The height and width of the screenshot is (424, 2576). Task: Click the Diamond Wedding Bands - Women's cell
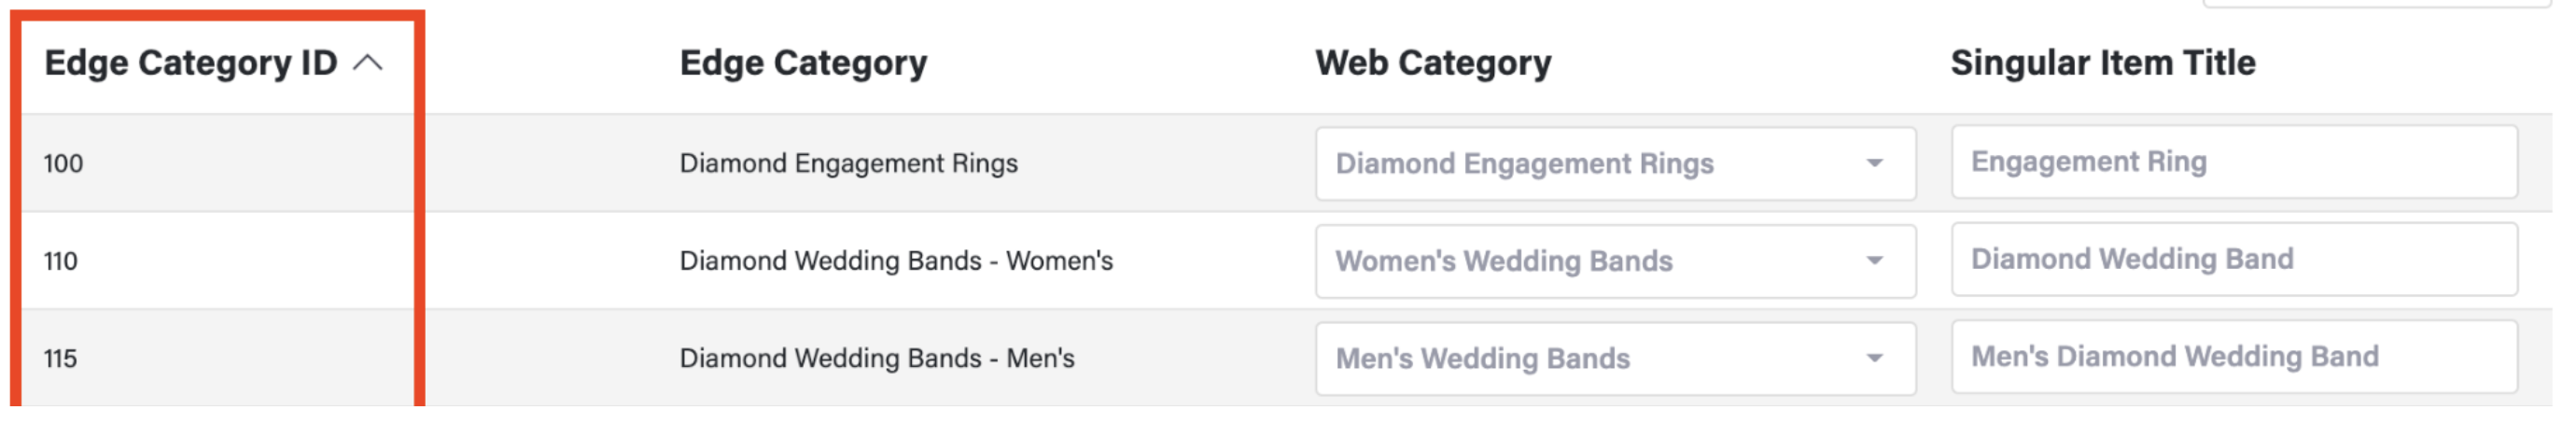click(895, 261)
